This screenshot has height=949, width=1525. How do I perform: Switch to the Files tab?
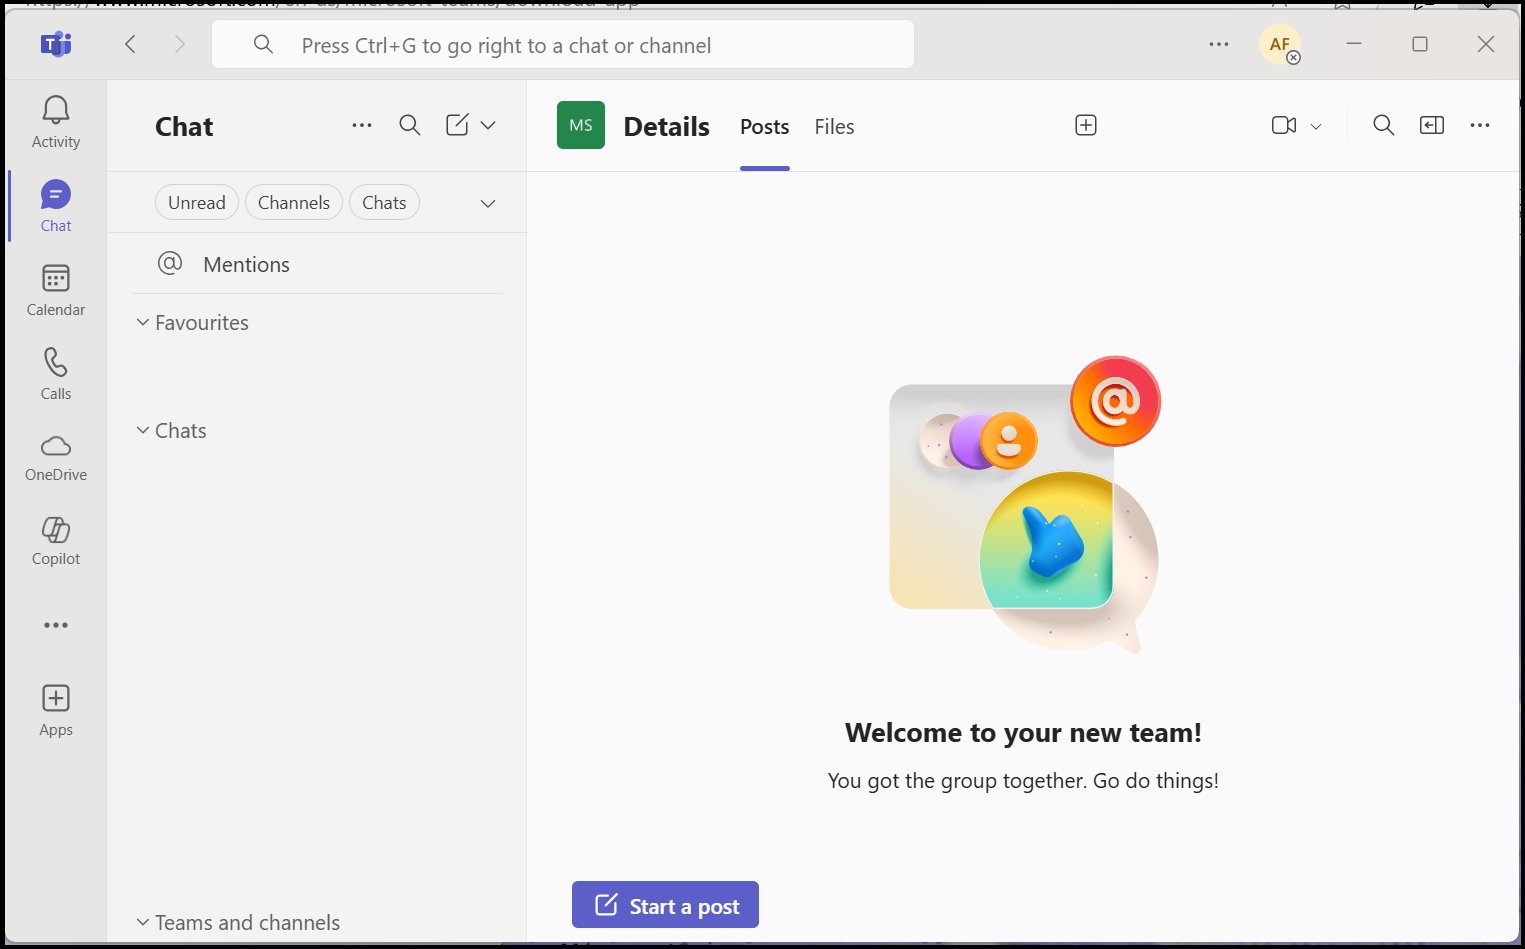pyautogui.click(x=834, y=127)
